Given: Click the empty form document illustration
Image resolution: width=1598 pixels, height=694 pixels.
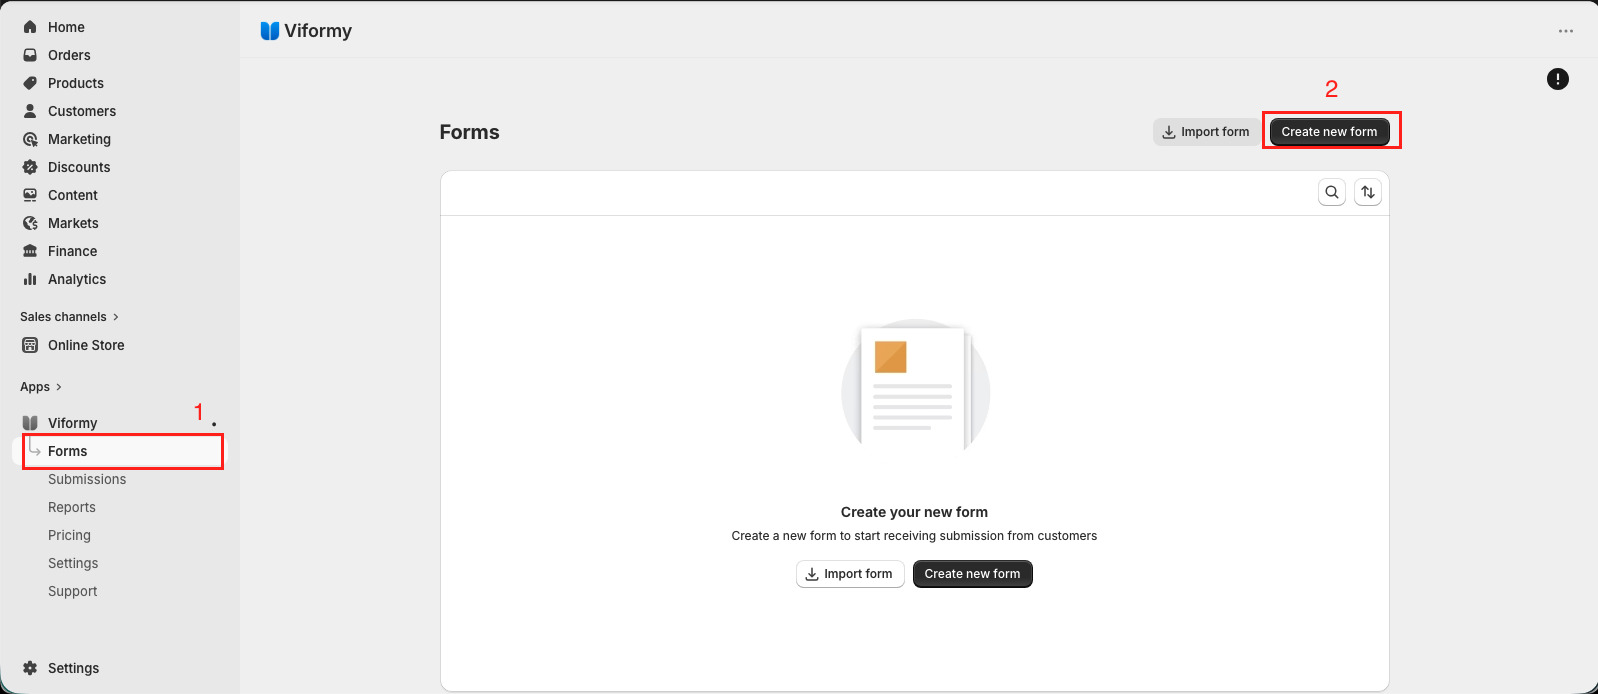Looking at the screenshot, I should click(916, 386).
